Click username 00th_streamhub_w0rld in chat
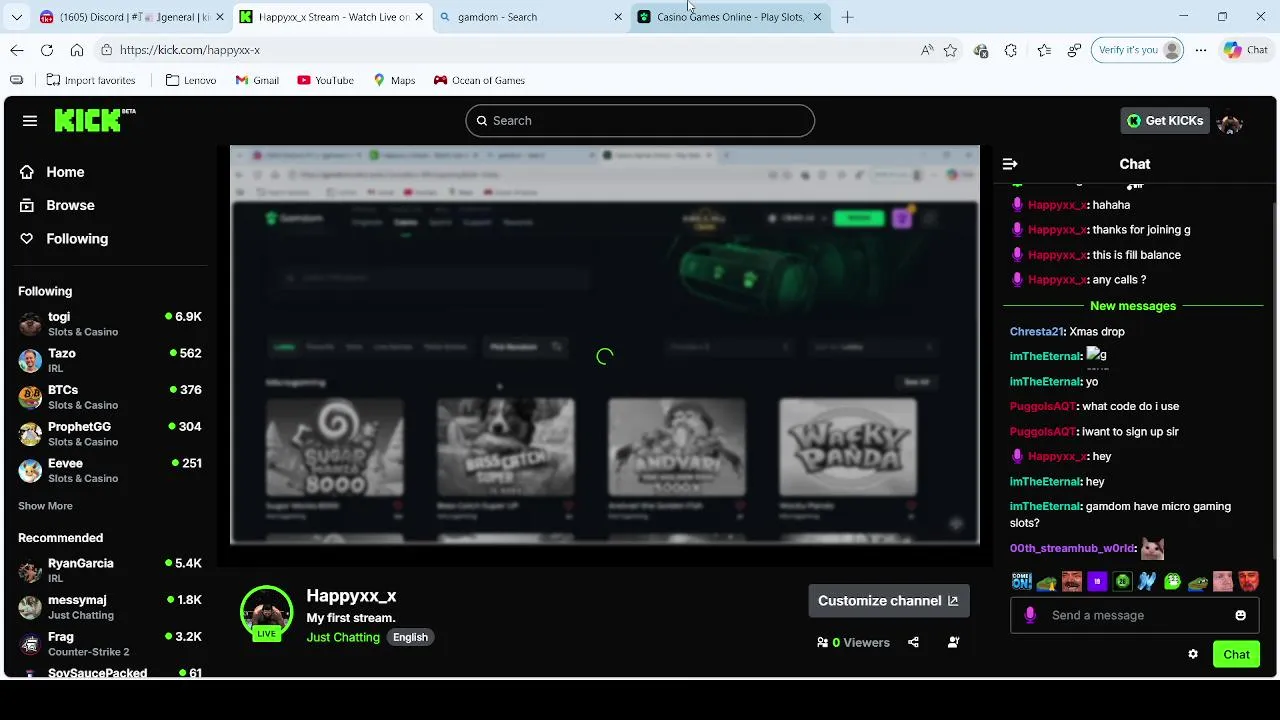 1072,548
